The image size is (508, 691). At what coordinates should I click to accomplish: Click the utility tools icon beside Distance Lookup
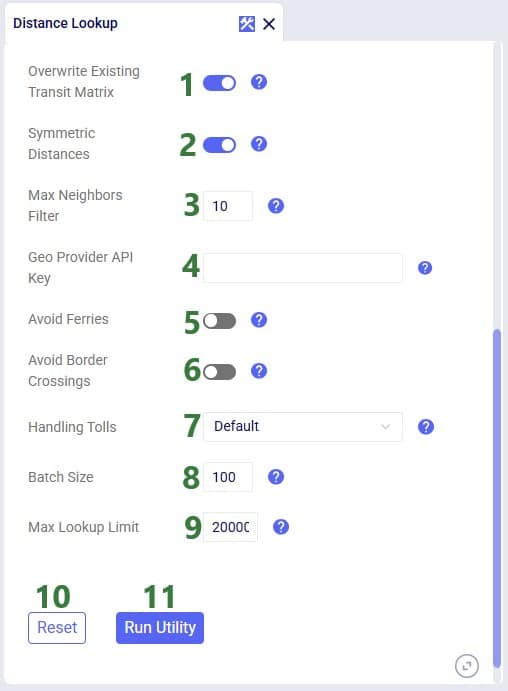[x=247, y=24]
